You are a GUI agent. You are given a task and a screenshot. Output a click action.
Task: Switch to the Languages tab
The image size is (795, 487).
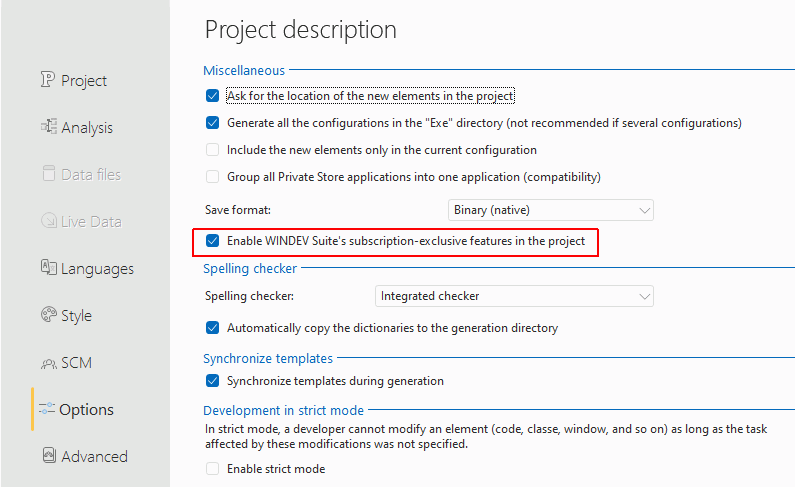(x=97, y=268)
